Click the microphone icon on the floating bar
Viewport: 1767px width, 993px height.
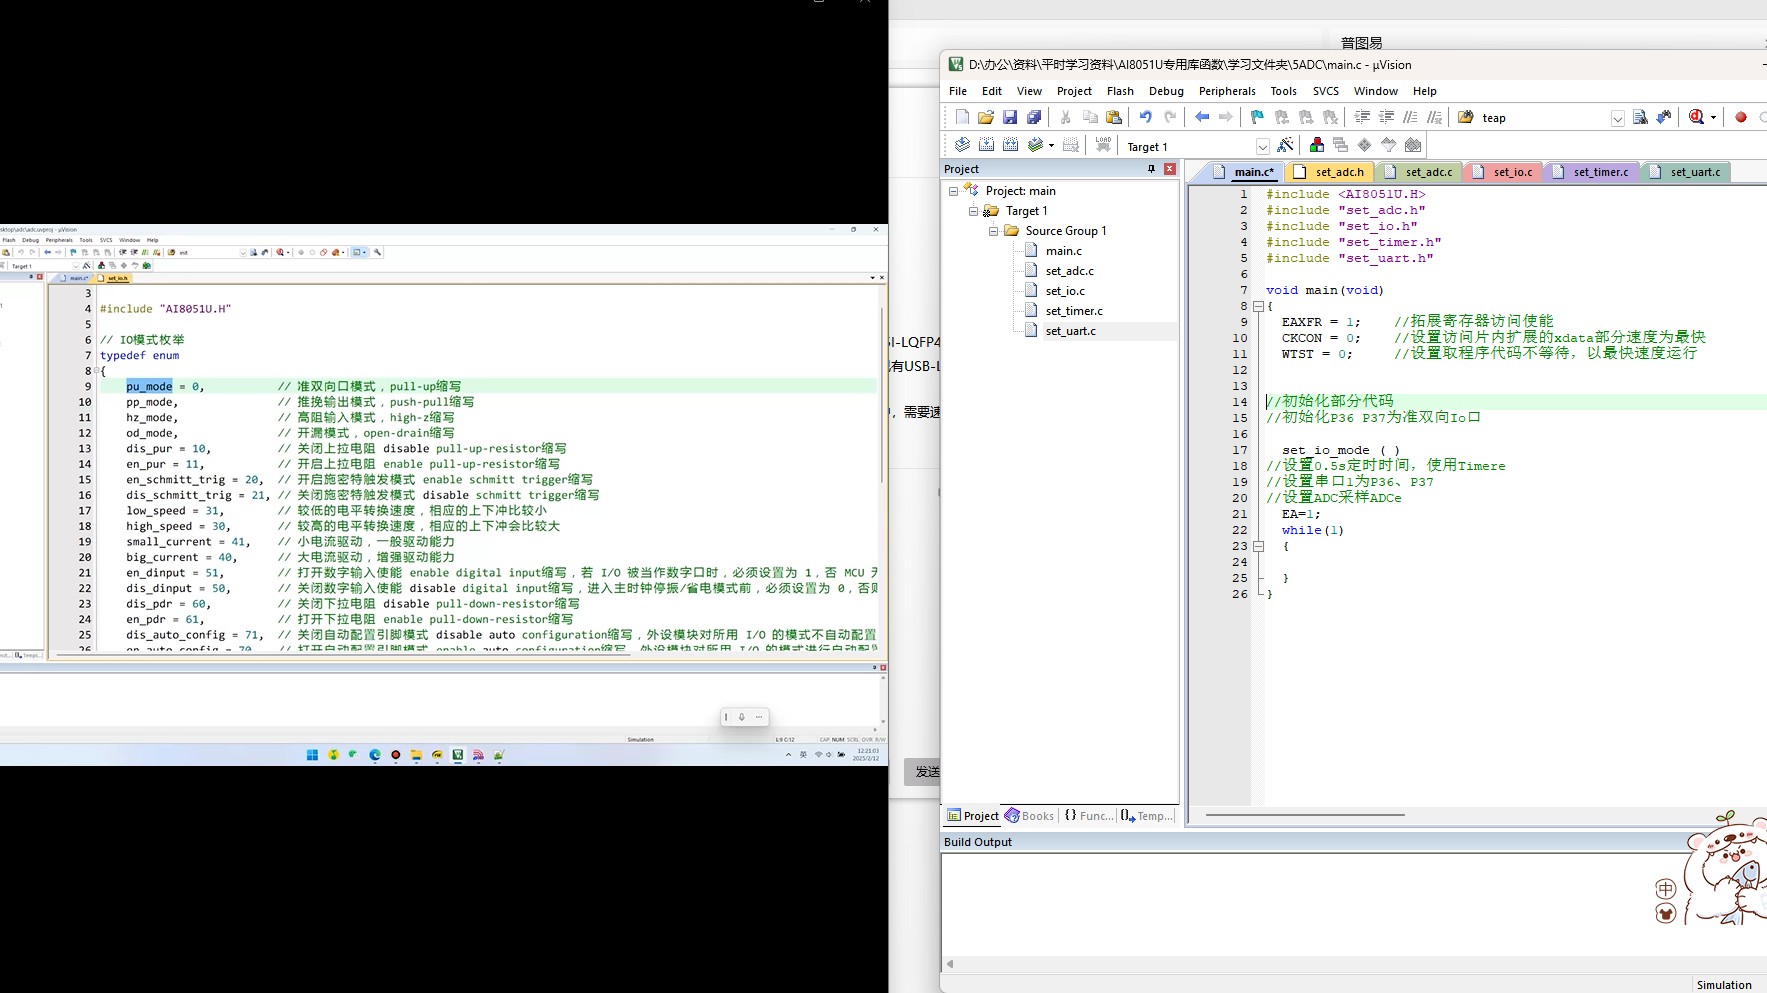click(x=741, y=717)
